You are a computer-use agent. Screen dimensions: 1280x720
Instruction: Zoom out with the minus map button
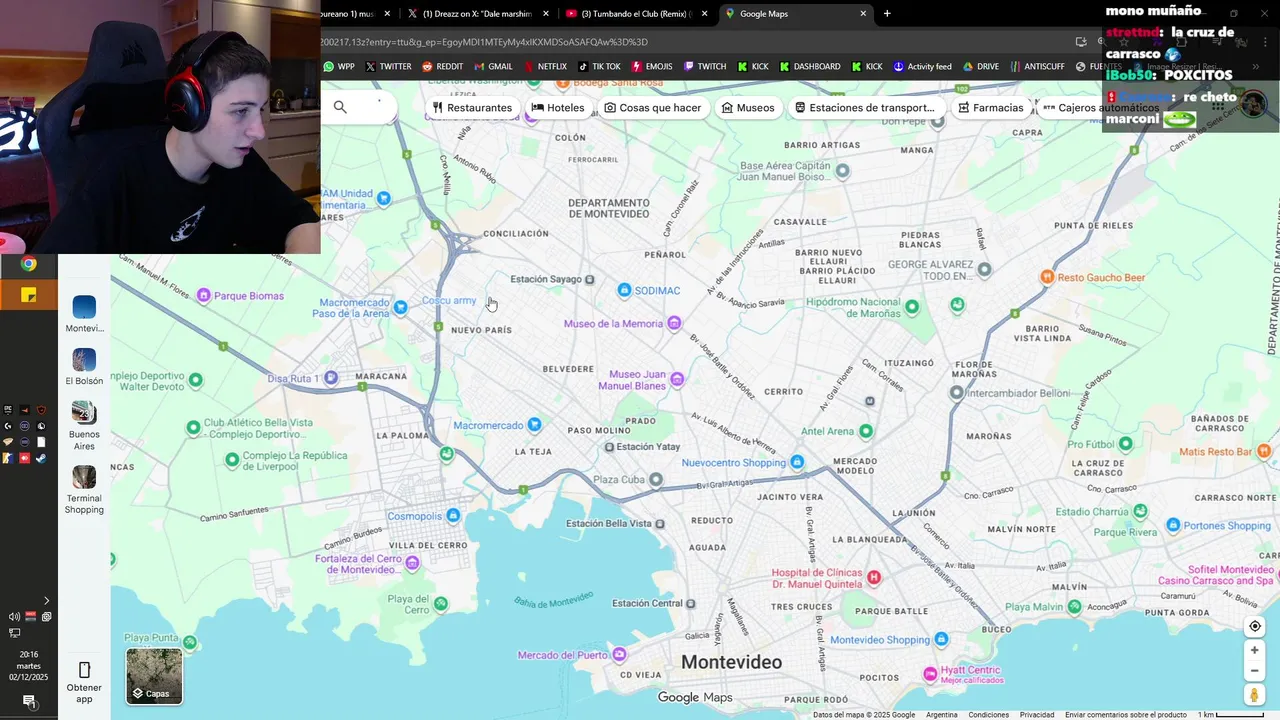[1254, 671]
